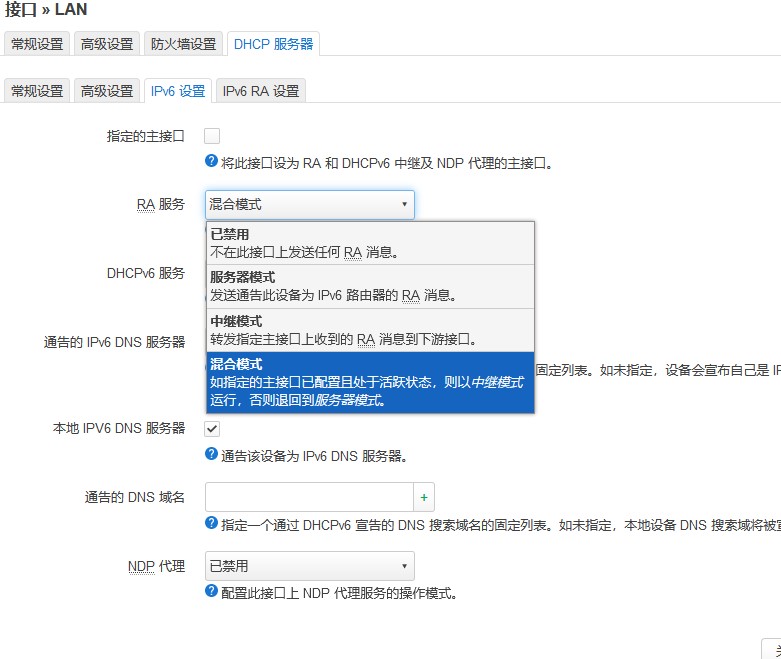This screenshot has width=781, height=659.
Task: Open the IPv6 RA 设置 tab
Action: point(260,91)
